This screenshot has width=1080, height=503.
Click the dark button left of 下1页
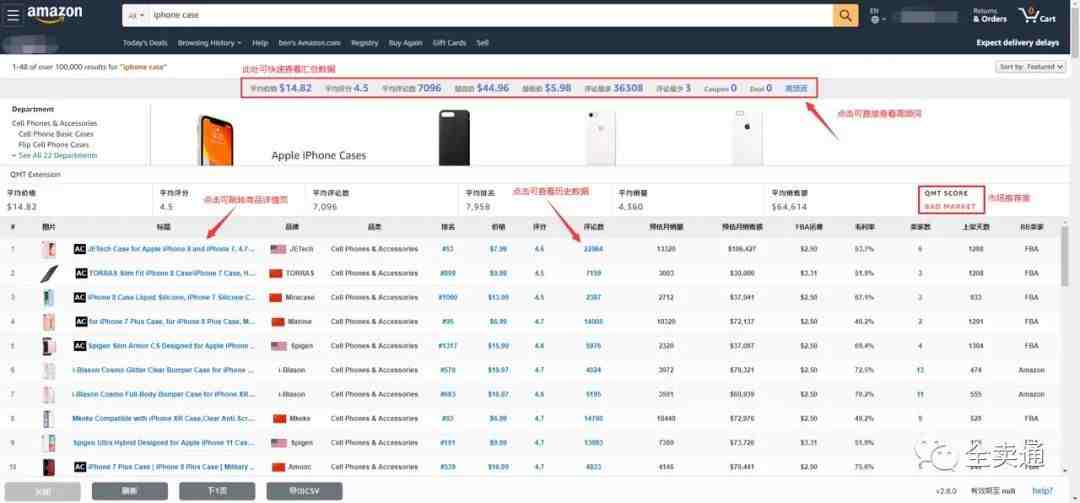[x=129, y=491]
